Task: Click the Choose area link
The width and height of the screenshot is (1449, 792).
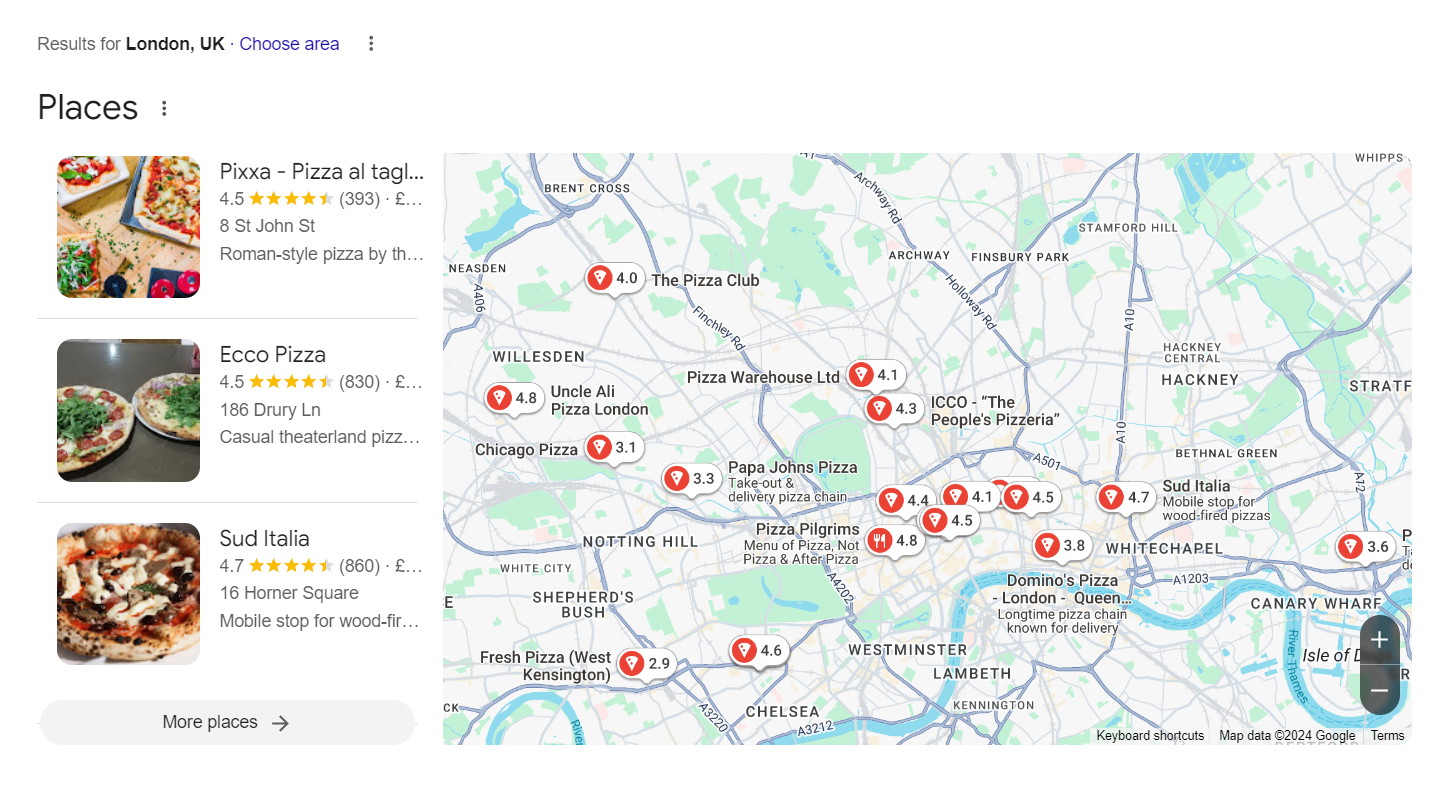Action: pos(289,44)
